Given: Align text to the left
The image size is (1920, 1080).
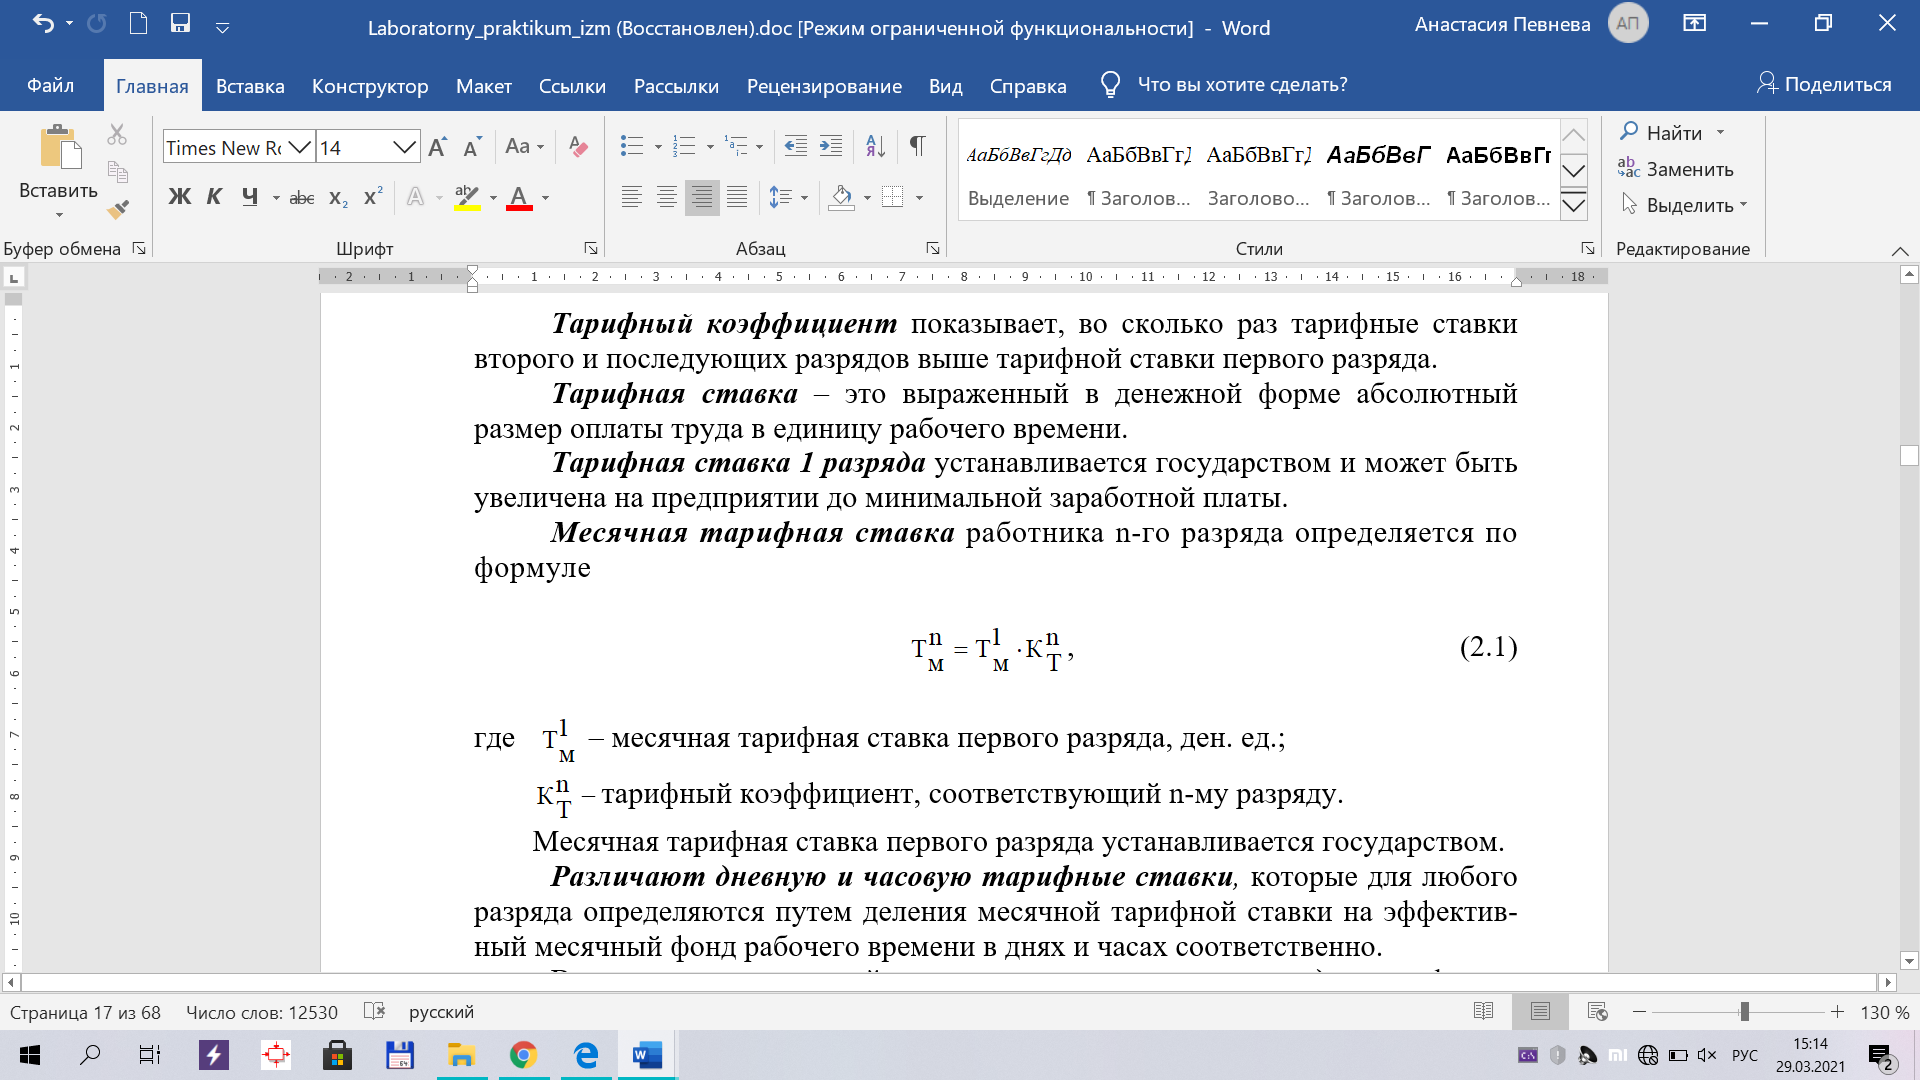Looking at the screenshot, I should click(x=631, y=197).
